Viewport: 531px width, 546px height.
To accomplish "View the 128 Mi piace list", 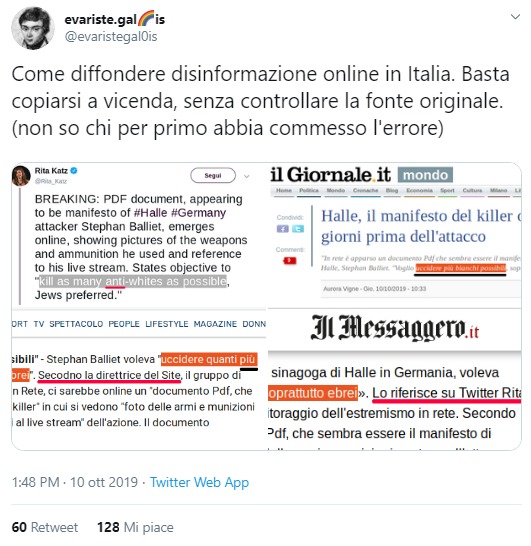I will click(135, 527).
